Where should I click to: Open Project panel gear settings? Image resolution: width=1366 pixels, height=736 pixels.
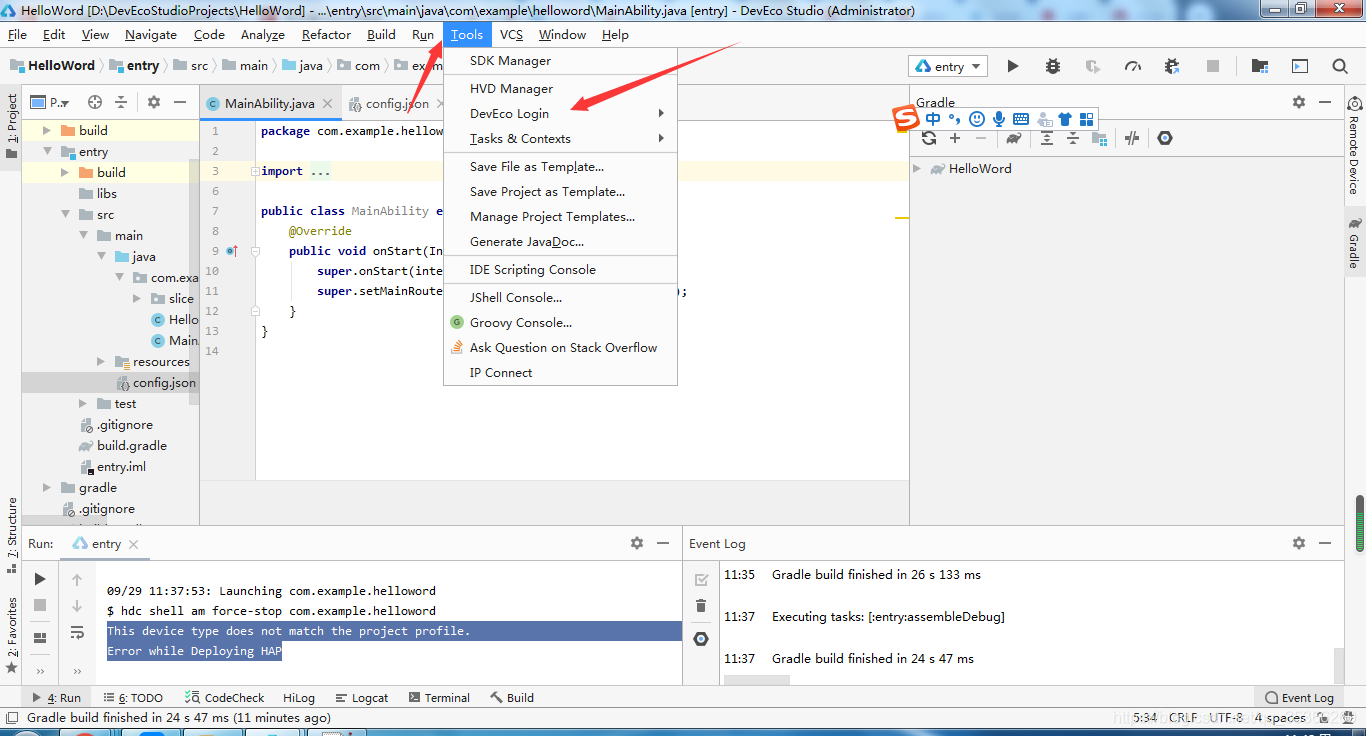[154, 102]
